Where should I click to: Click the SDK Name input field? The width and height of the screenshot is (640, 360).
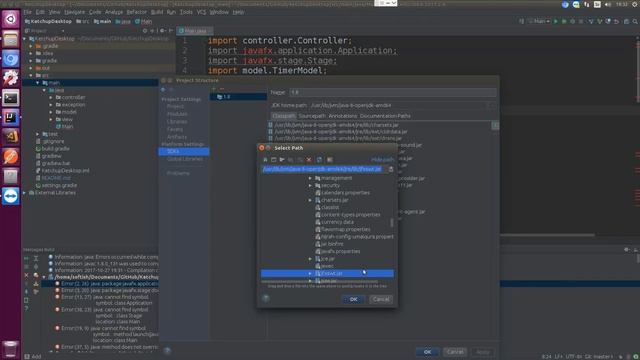click(x=393, y=93)
